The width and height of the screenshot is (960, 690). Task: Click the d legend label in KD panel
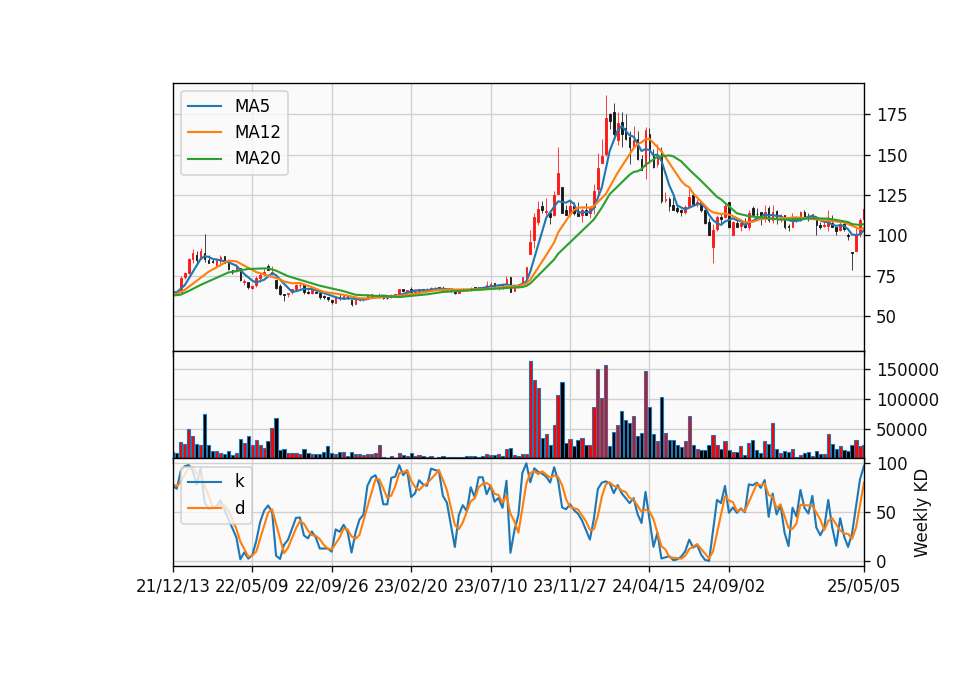point(239,508)
